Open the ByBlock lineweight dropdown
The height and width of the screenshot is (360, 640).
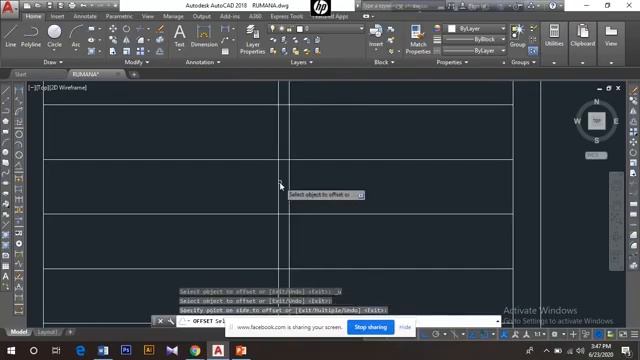[475, 40]
